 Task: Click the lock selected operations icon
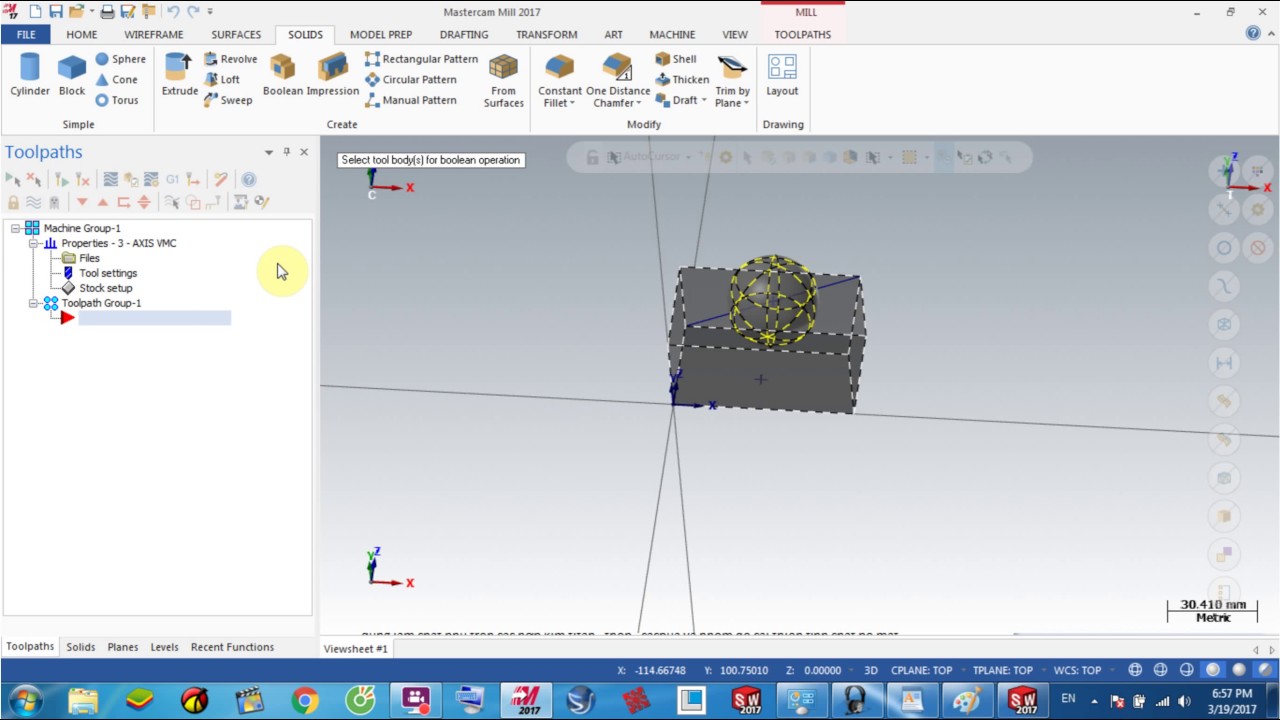point(13,202)
